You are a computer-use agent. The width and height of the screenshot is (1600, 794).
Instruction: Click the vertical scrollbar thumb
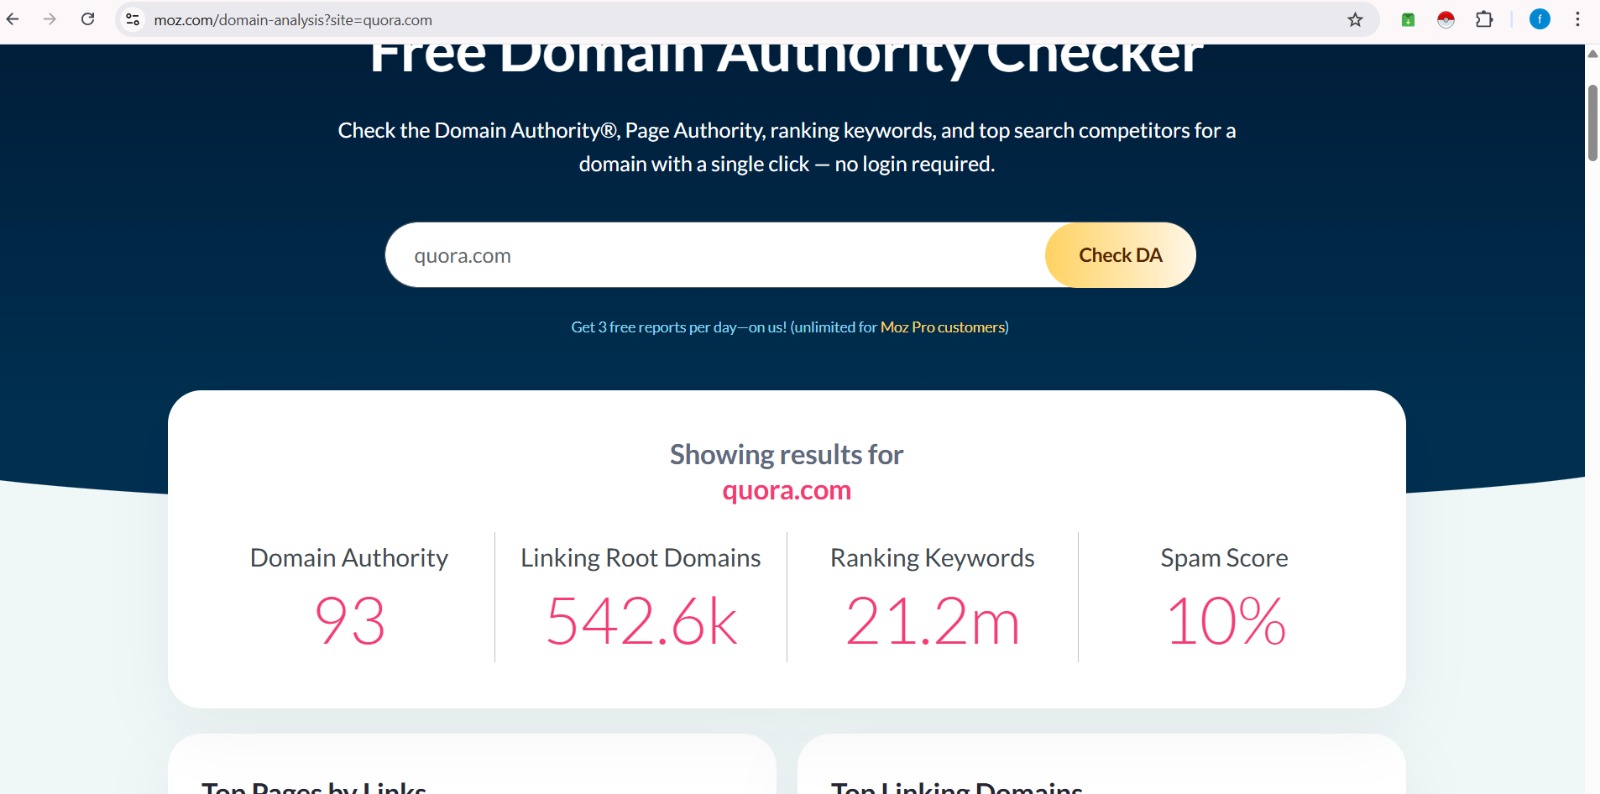point(1592,122)
